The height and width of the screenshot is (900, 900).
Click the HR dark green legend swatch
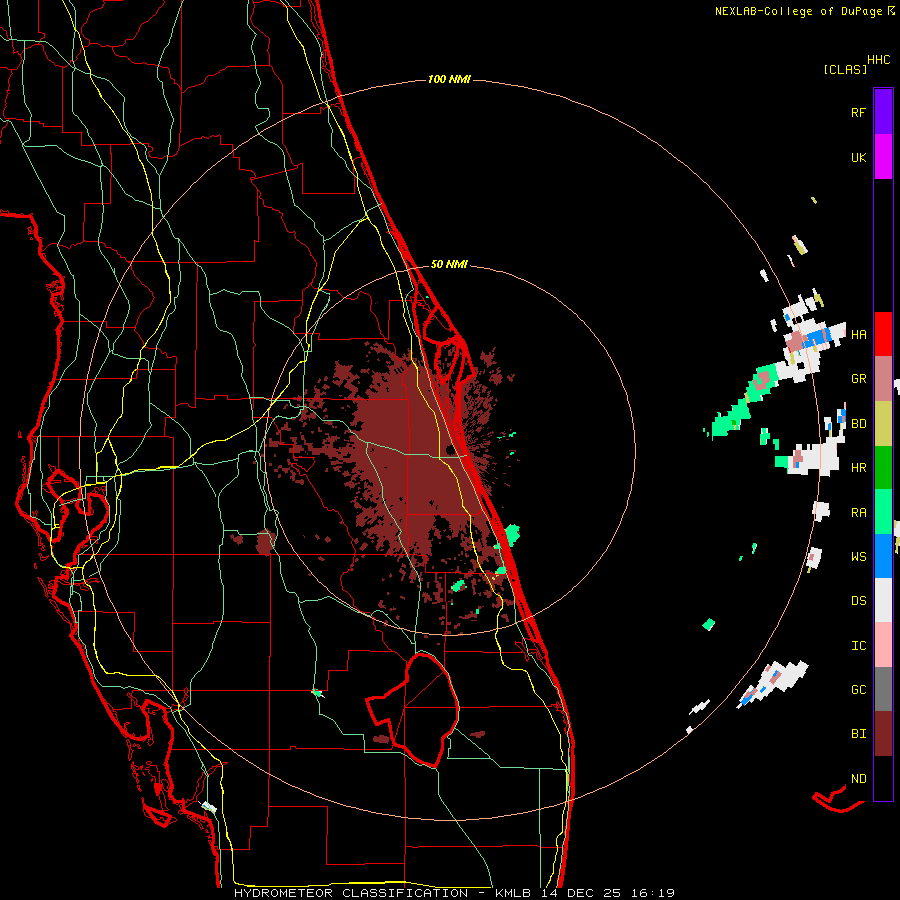(883, 467)
